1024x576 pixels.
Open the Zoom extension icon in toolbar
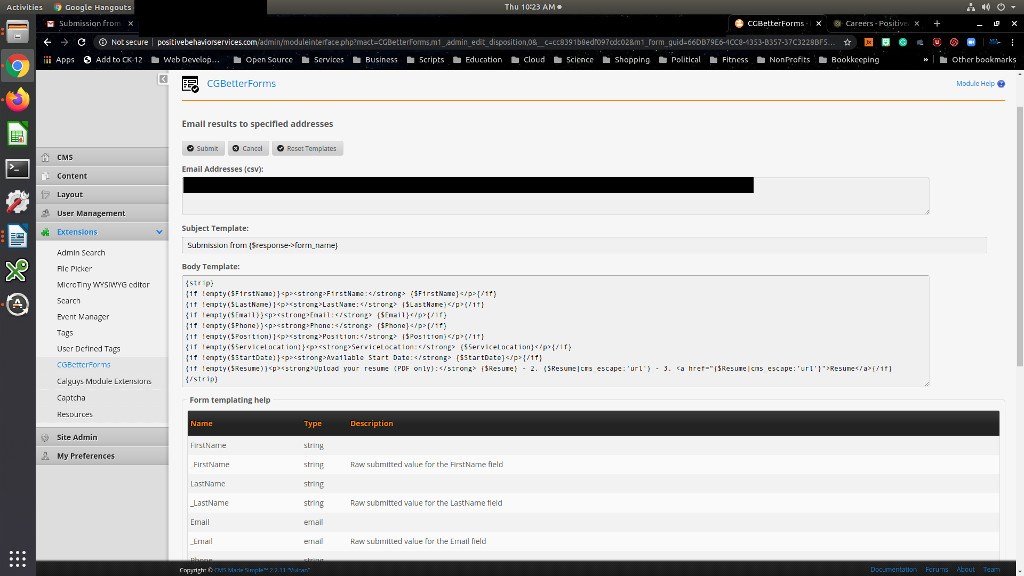click(971, 42)
